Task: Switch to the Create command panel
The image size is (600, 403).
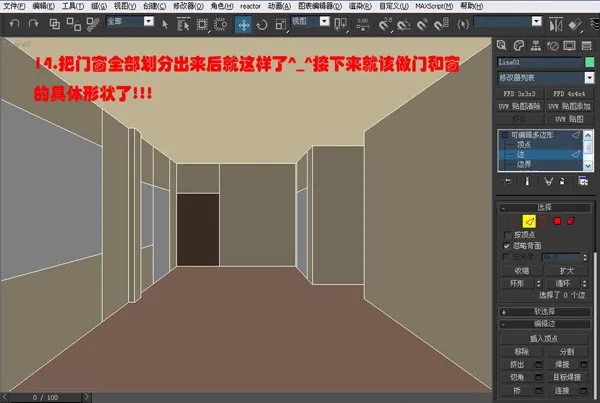Action: 501,46
